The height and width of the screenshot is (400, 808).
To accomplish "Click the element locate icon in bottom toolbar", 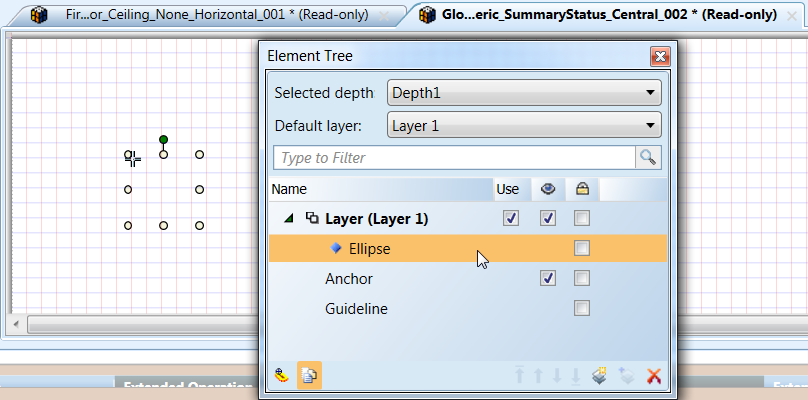I will 283,376.
